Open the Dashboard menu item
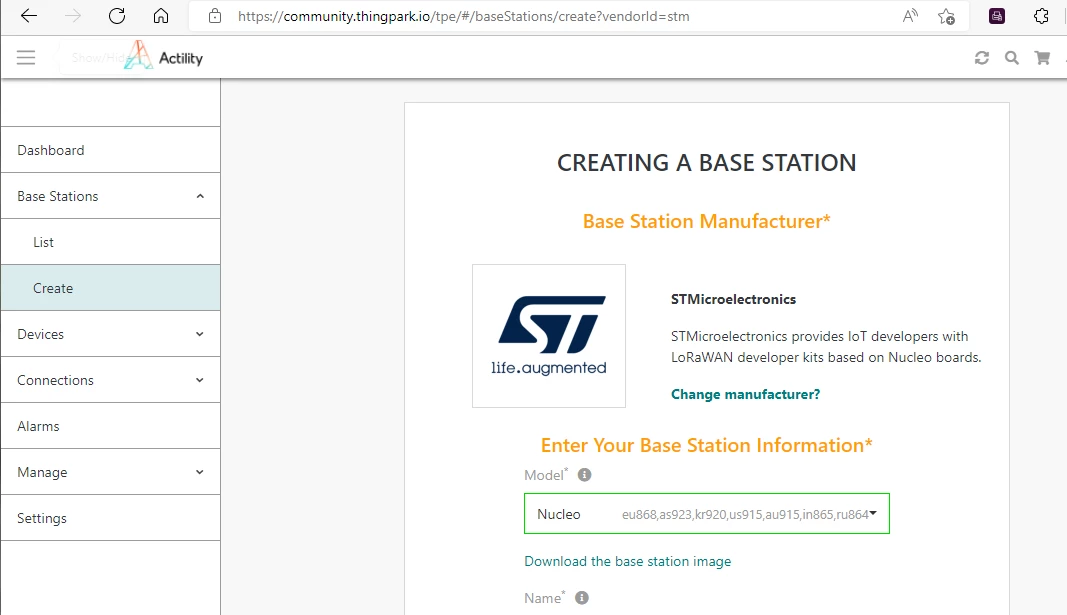 [x=110, y=150]
